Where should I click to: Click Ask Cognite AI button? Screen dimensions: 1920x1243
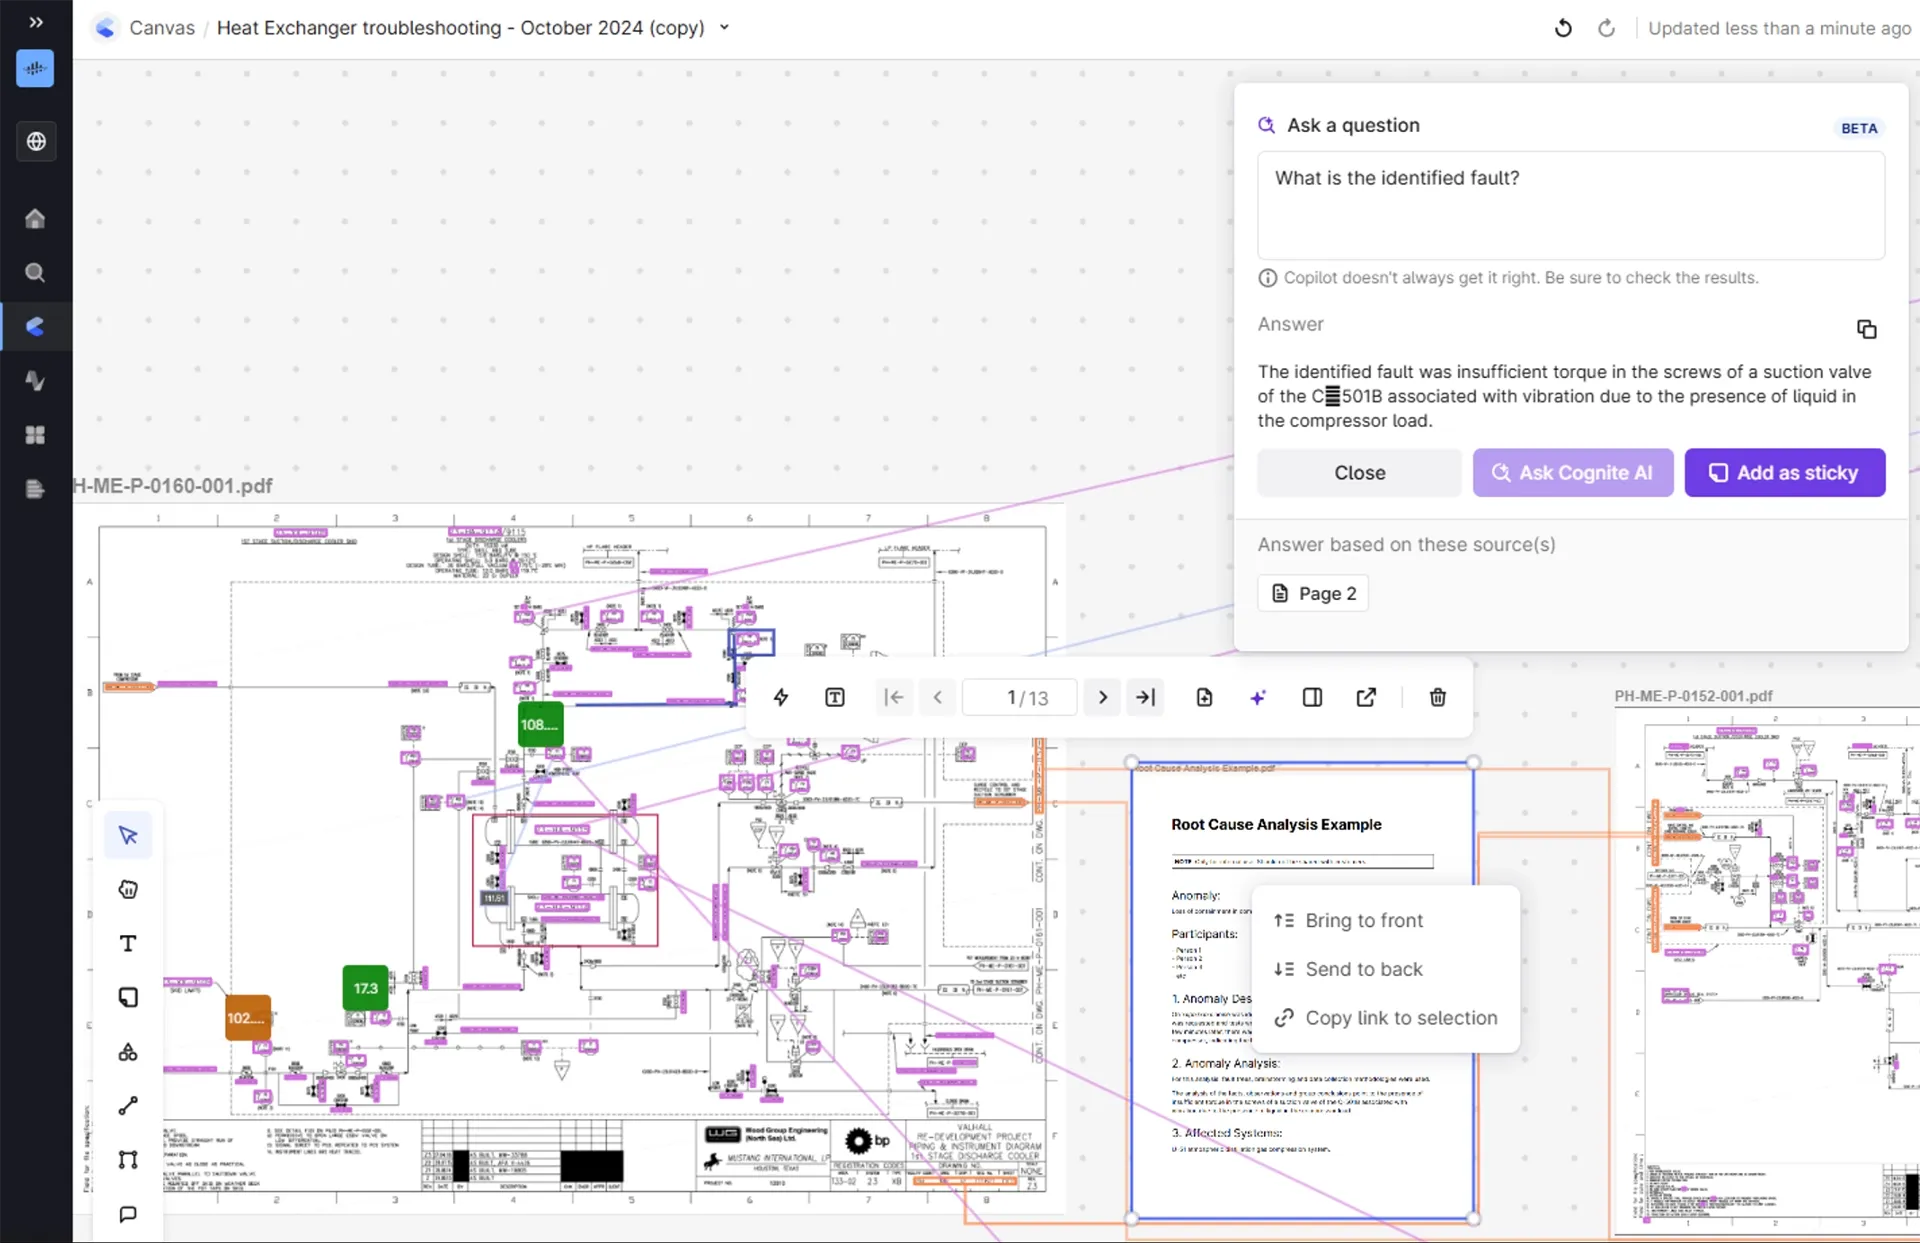[1573, 473]
